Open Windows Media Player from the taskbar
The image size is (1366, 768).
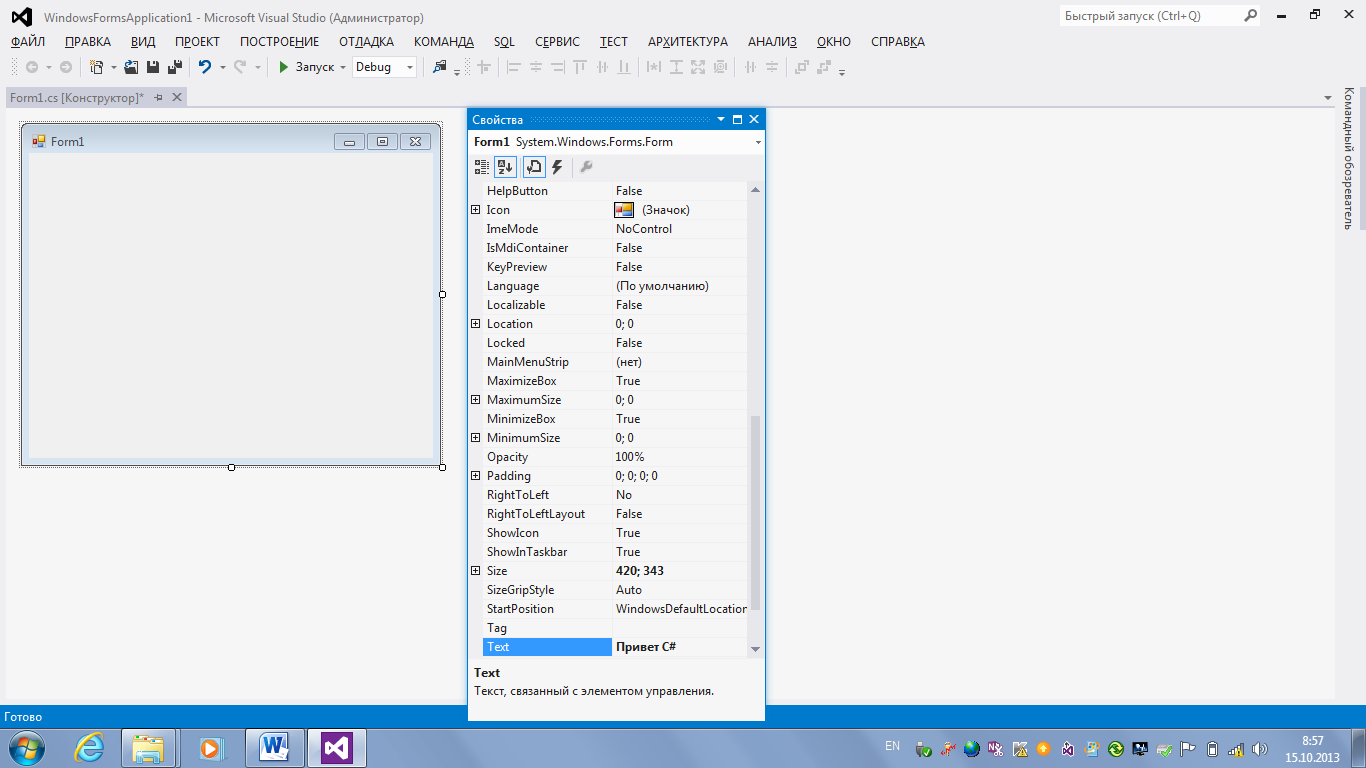(x=210, y=748)
